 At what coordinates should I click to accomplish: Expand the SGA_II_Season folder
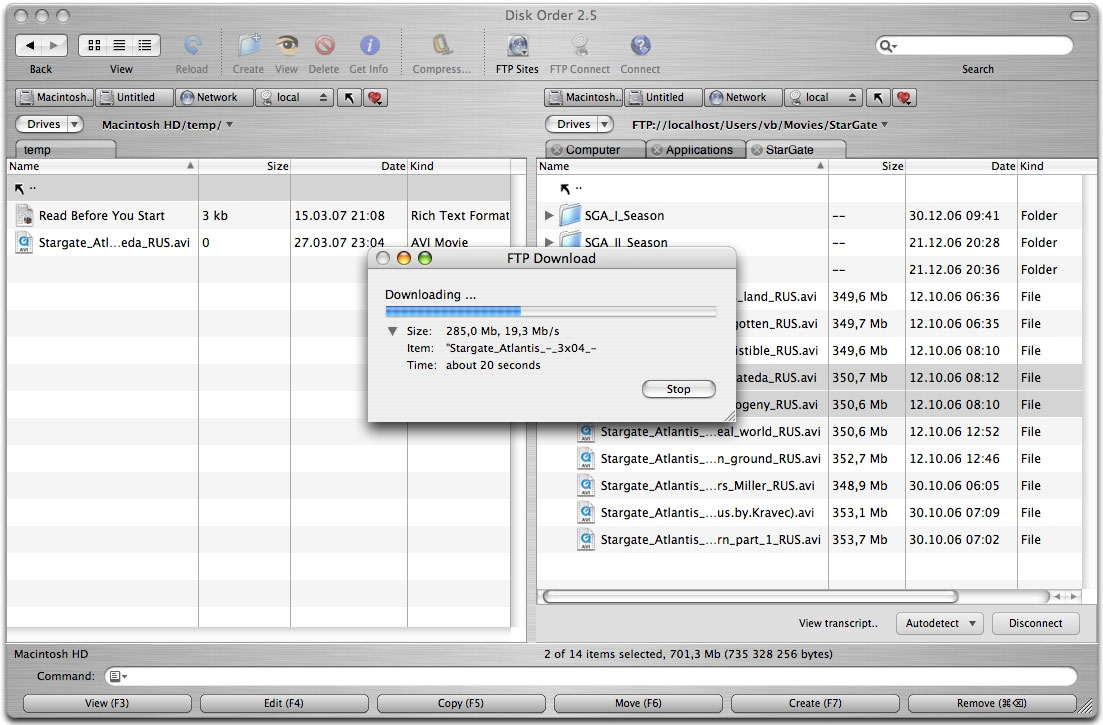(x=549, y=243)
